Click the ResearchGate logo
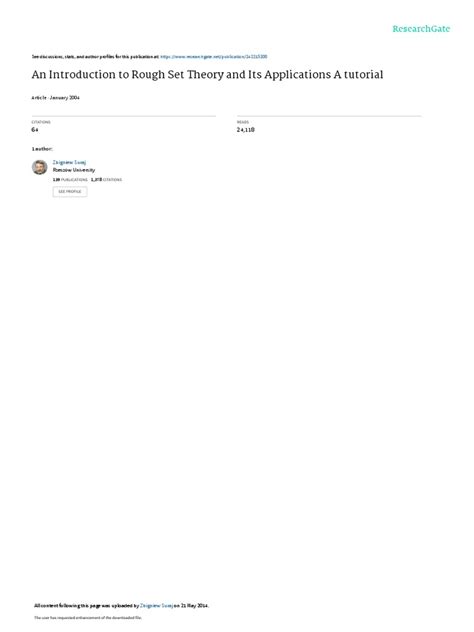Image resolution: width=474 pixels, height=632 pixels. coord(421,29)
